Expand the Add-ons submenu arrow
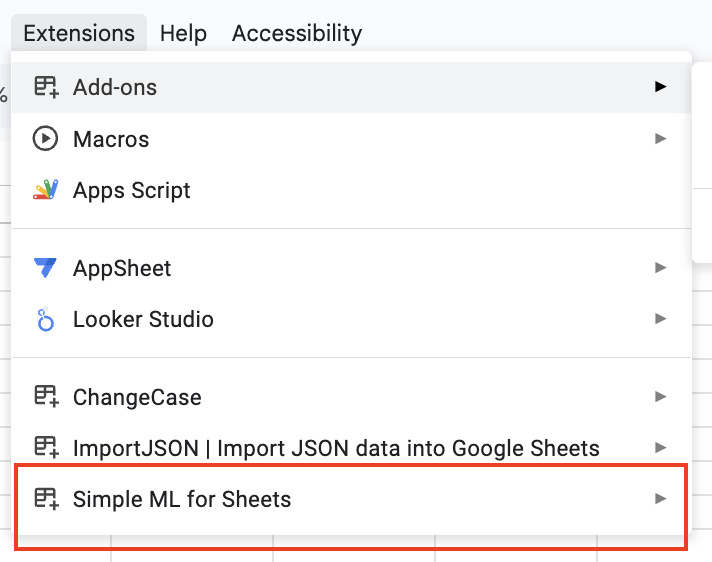This screenshot has height=562, width=712. click(660, 87)
